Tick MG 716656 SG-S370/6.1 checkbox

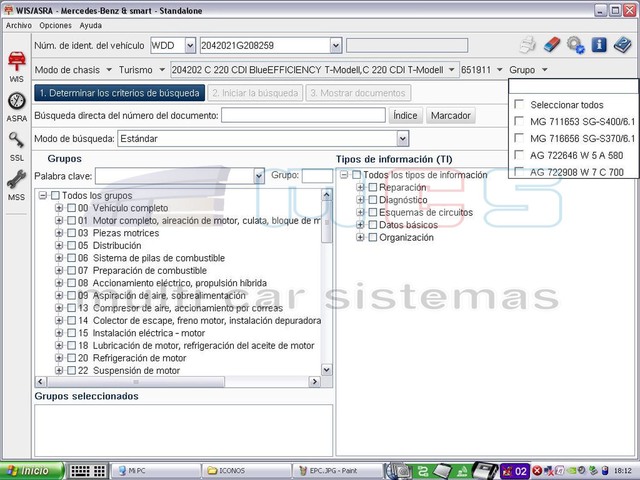click(519, 138)
